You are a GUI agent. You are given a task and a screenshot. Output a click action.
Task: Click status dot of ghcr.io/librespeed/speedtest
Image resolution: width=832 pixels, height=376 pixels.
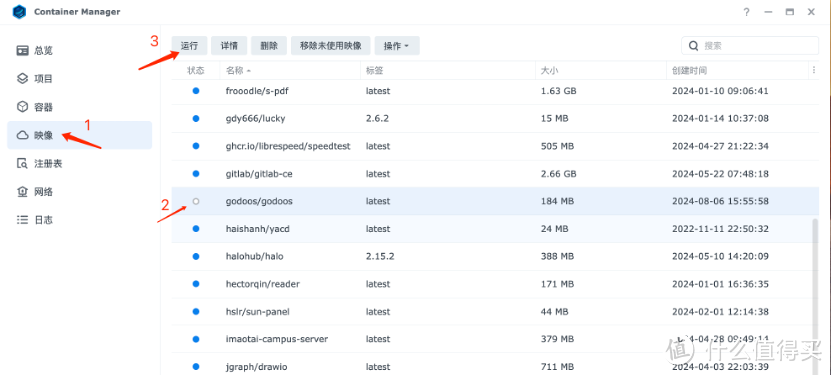click(x=196, y=146)
